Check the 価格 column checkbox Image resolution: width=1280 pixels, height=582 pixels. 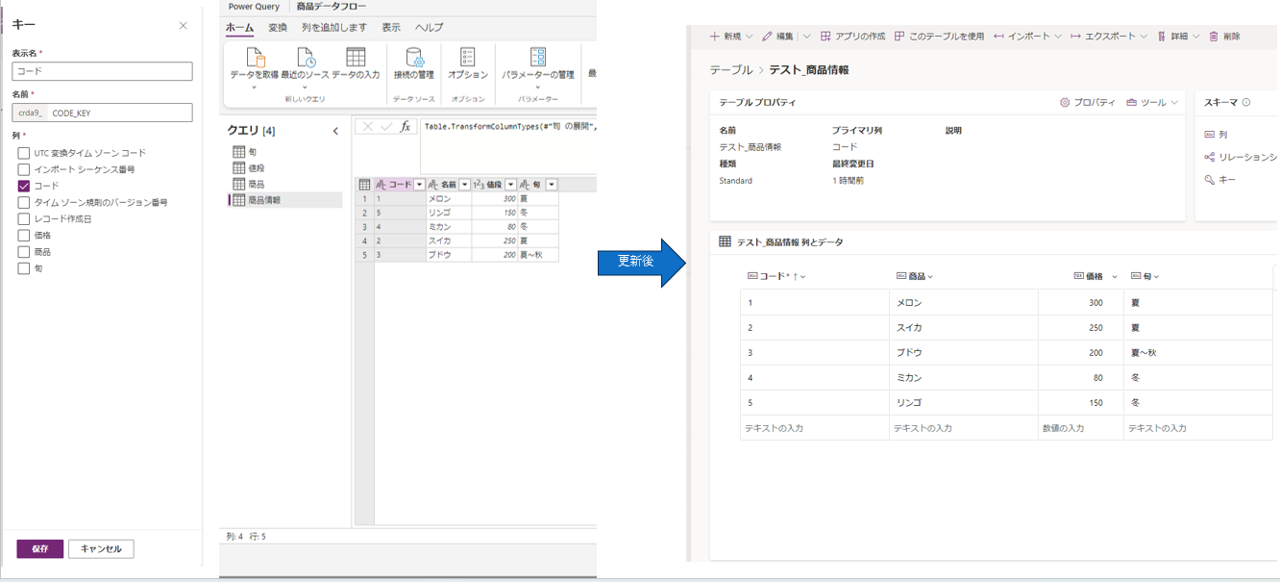pyautogui.click(x=24, y=234)
